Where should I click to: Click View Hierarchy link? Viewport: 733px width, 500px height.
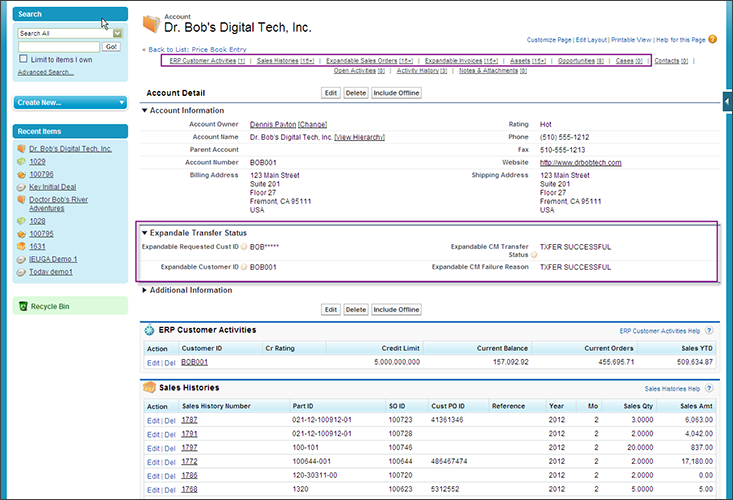click(x=359, y=137)
